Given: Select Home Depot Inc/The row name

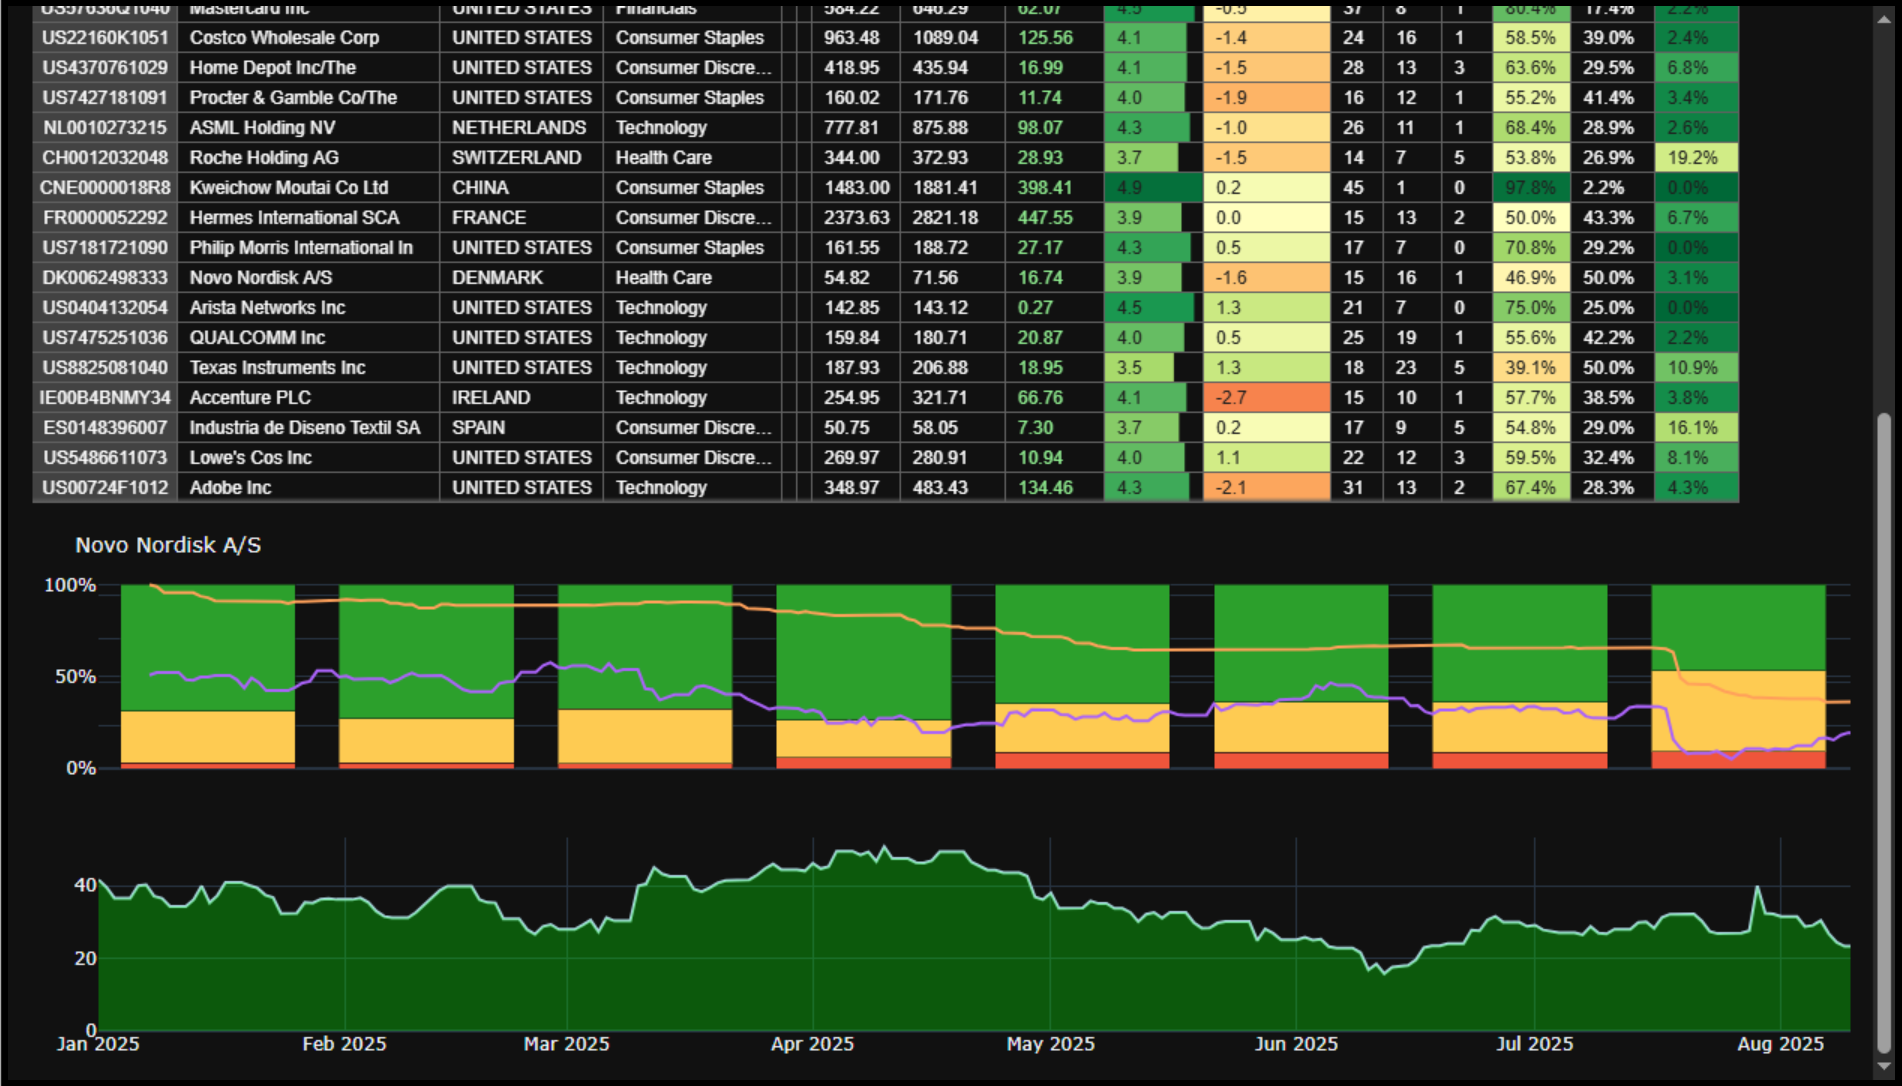Looking at the screenshot, I should click(x=308, y=68).
